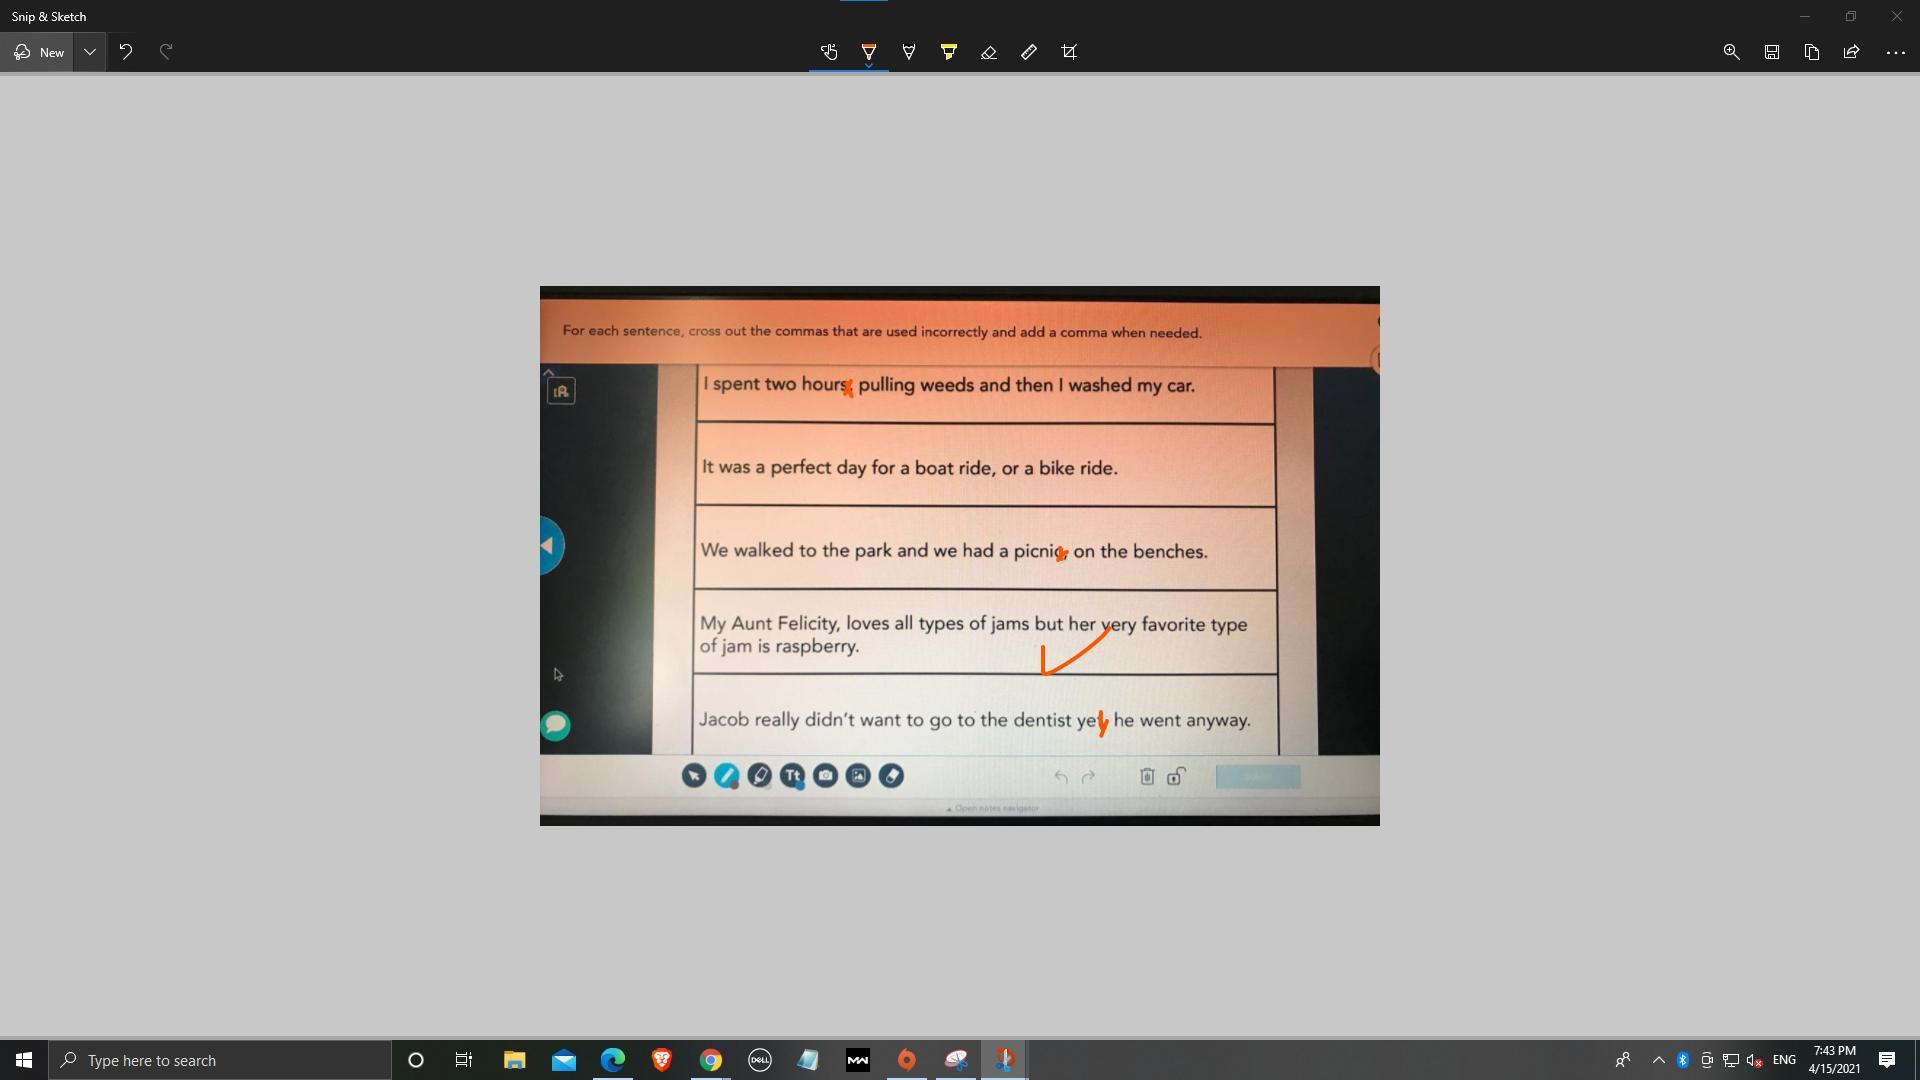Share the snip
The height and width of the screenshot is (1080, 1920).
(1851, 52)
